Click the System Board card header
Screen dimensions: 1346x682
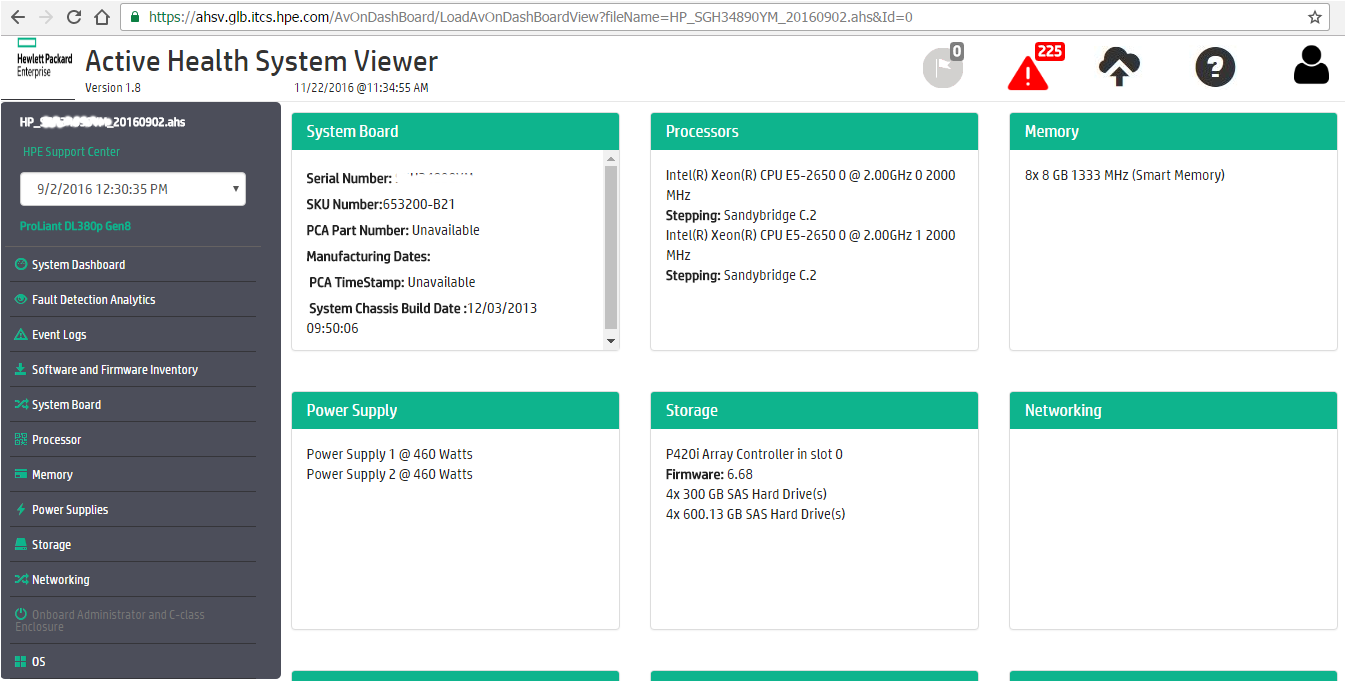coord(455,131)
